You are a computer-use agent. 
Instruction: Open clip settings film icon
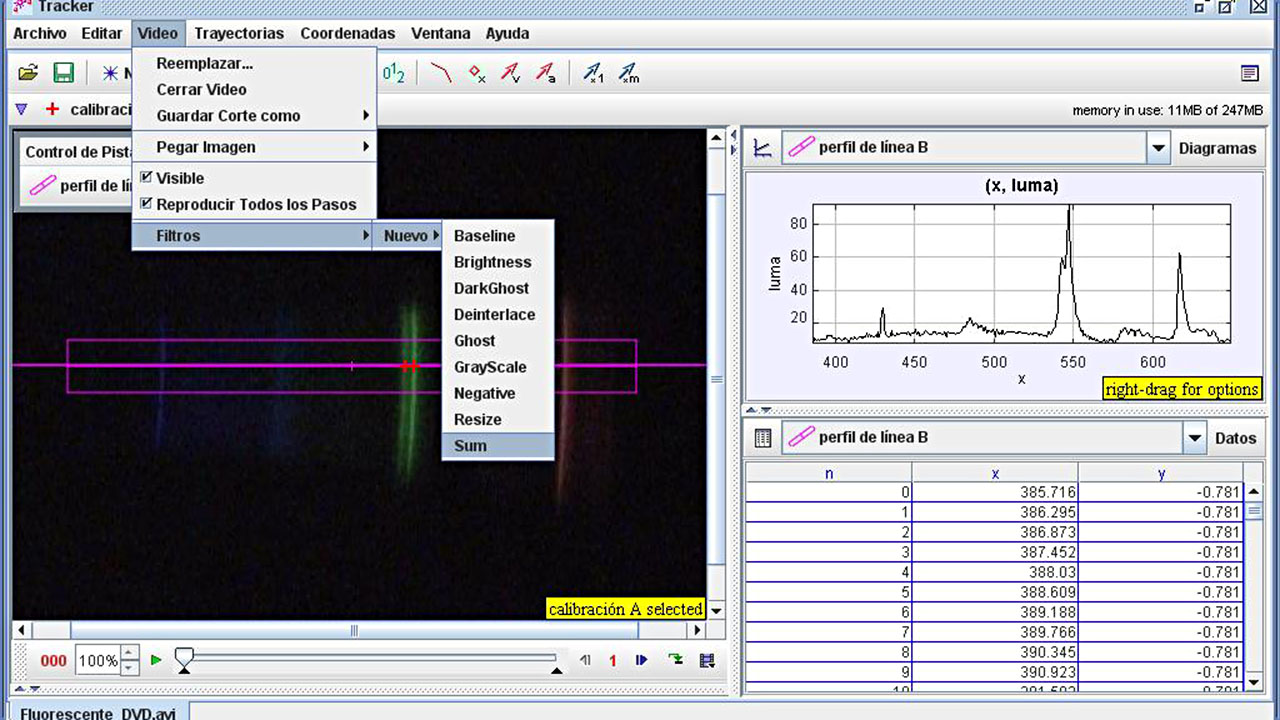pyautogui.click(x=707, y=660)
